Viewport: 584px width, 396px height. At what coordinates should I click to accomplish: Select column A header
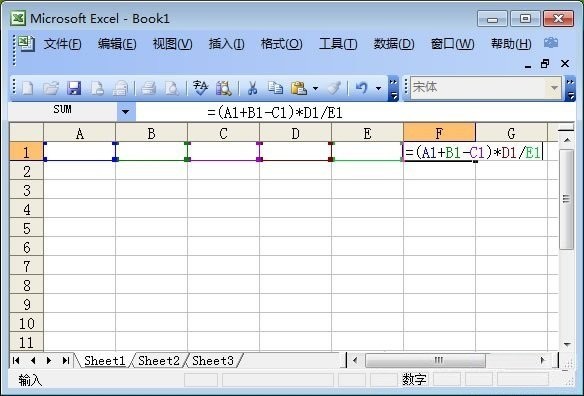click(x=79, y=133)
